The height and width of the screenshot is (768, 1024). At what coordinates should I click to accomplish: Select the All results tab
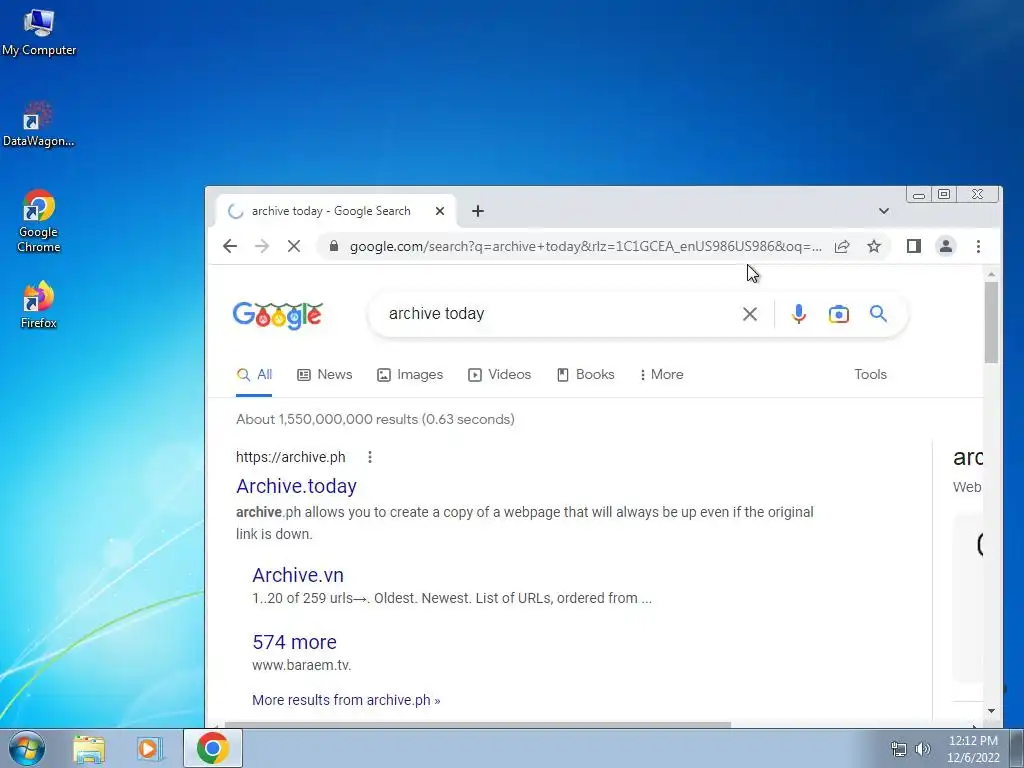[x=254, y=375]
